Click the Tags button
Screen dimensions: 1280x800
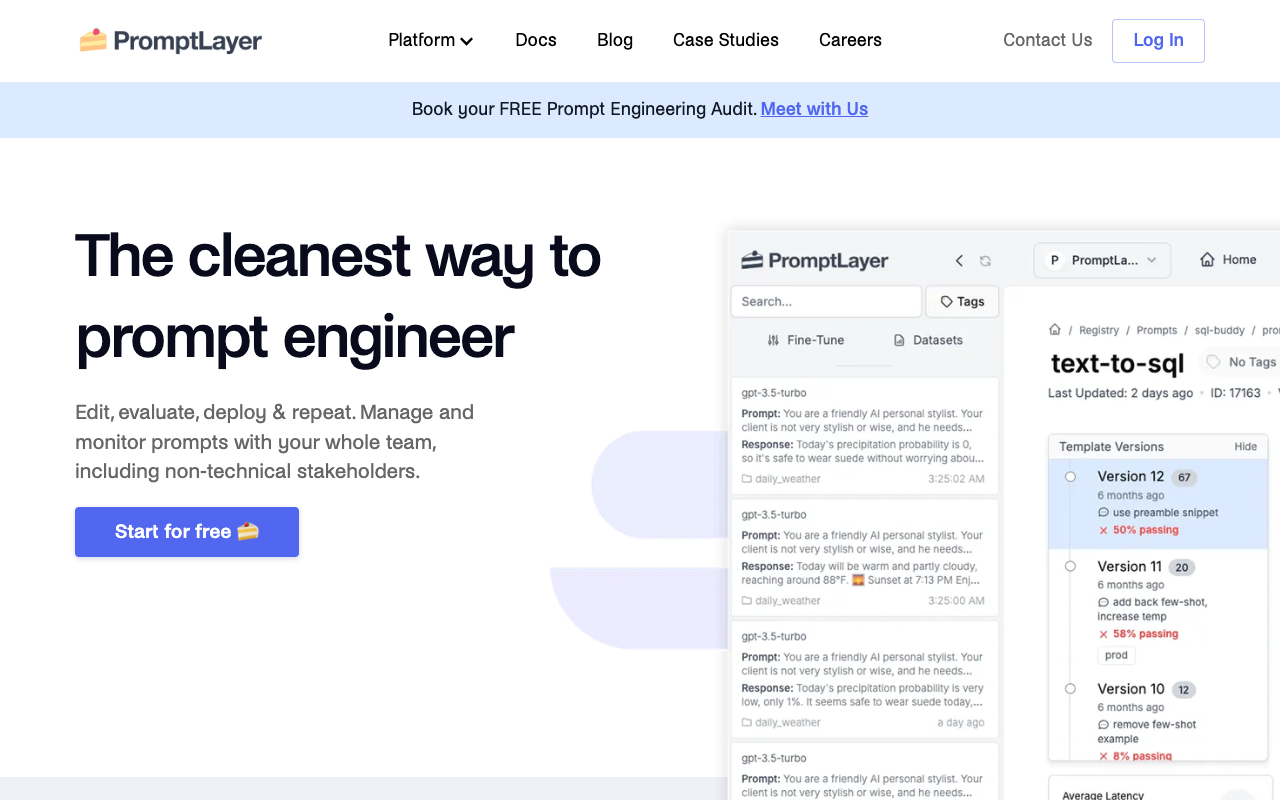(x=962, y=301)
